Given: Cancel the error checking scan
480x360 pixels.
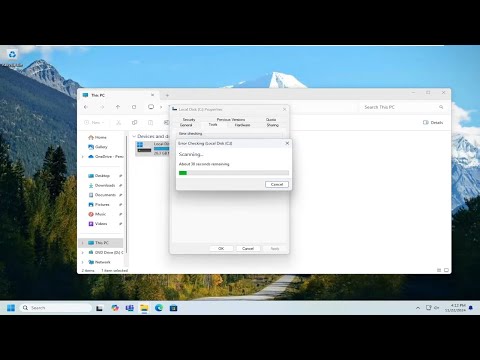Looking at the screenshot, I should tap(277, 184).
